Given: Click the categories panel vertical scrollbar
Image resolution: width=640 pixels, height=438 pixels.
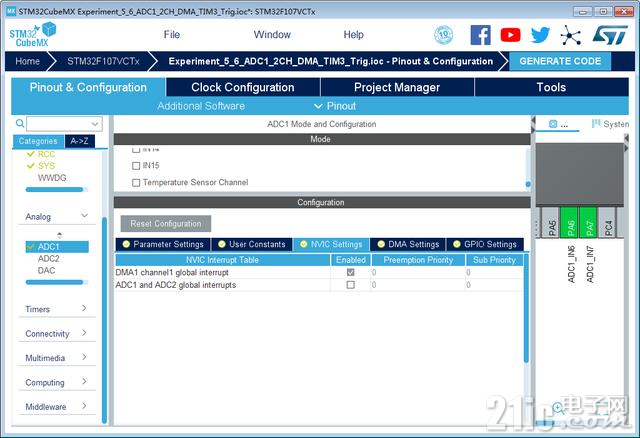Looking at the screenshot, I should point(104,320).
